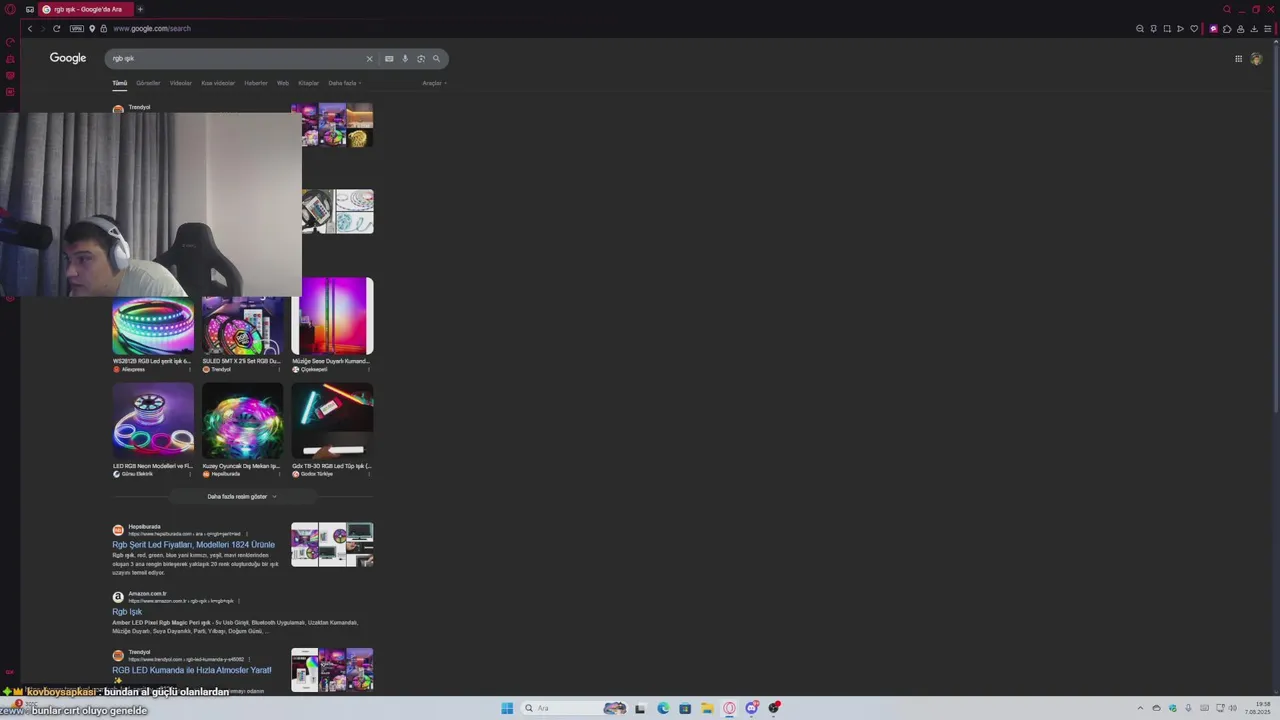Start Google voice search with microphone
The image size is (1280, 720).
tap(405, 58)
